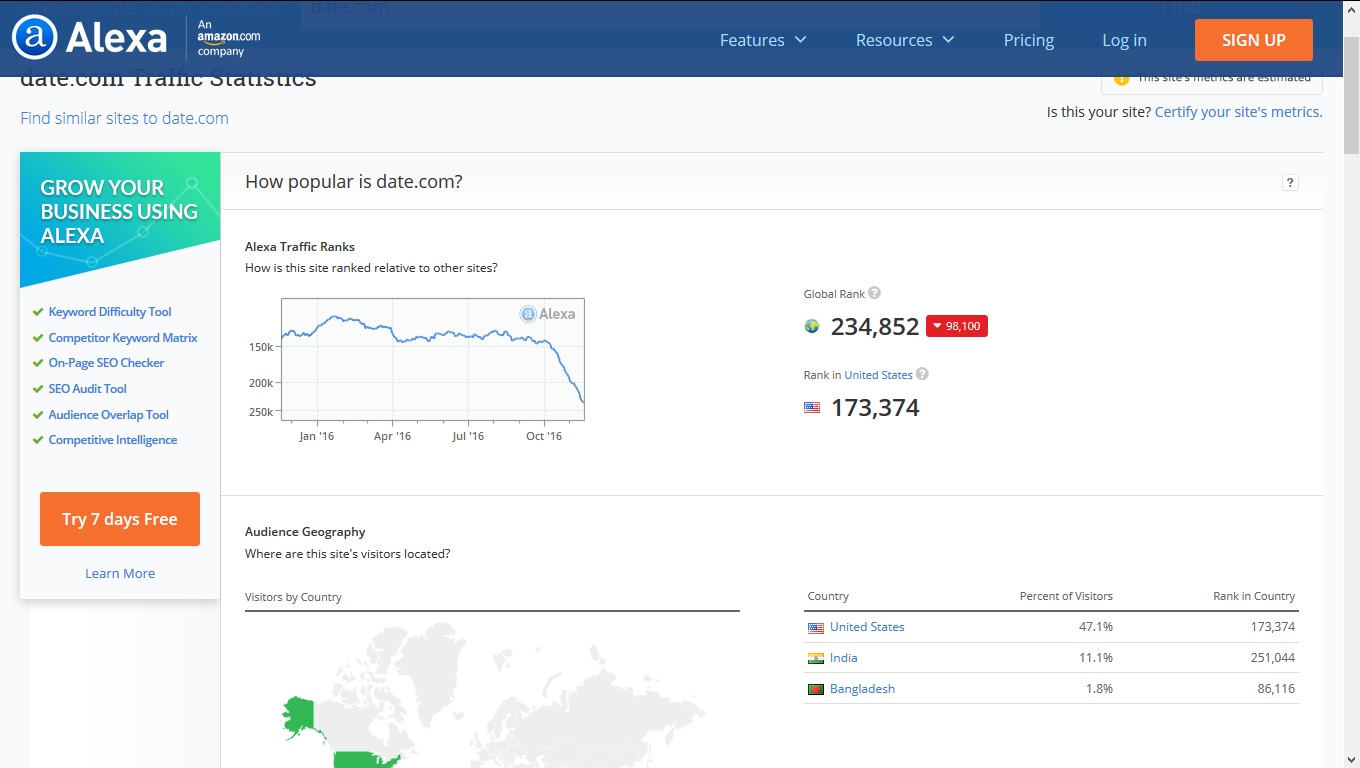Screen dimensions: 1360x768
Task: Open the Competitor Keyword Matrix link
Action: tap(123, 338)
